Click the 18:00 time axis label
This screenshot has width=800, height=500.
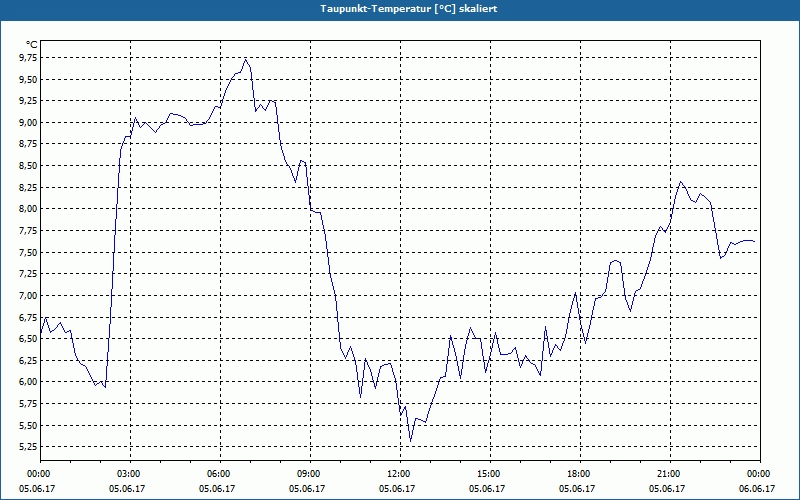coord(580,474)
